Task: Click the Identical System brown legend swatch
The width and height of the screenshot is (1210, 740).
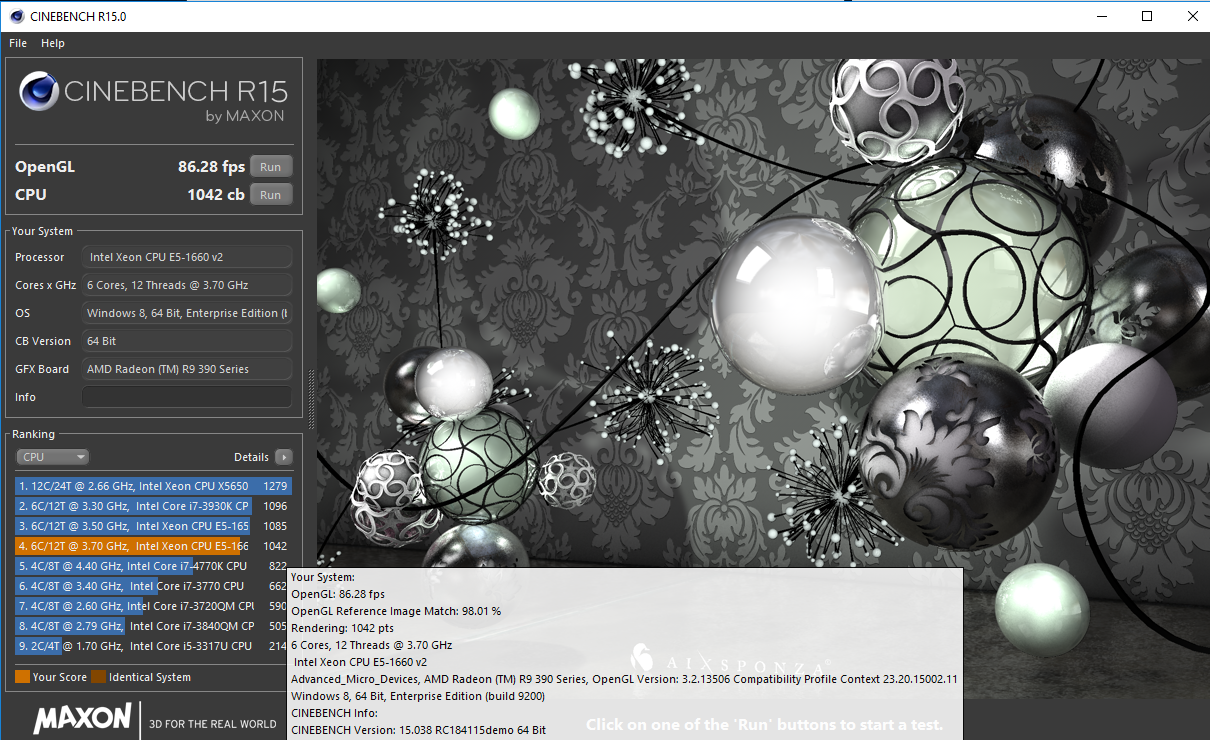Action: tap(98, 677)
